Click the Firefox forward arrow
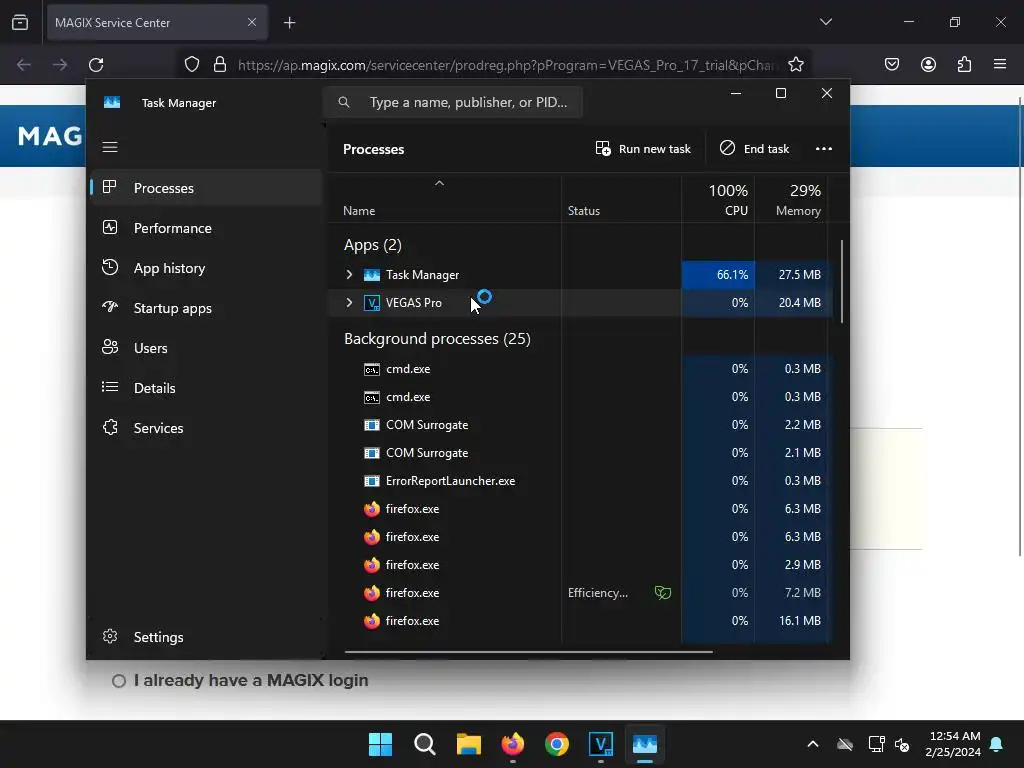This screenshot has width=1024, height=768. 60,65
